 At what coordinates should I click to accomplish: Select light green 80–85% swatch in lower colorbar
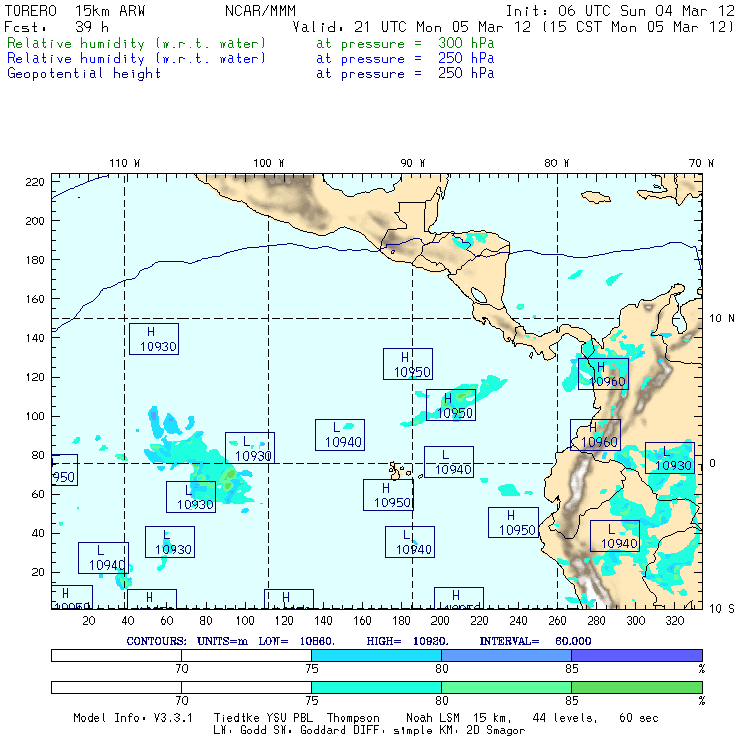point(506,687)
